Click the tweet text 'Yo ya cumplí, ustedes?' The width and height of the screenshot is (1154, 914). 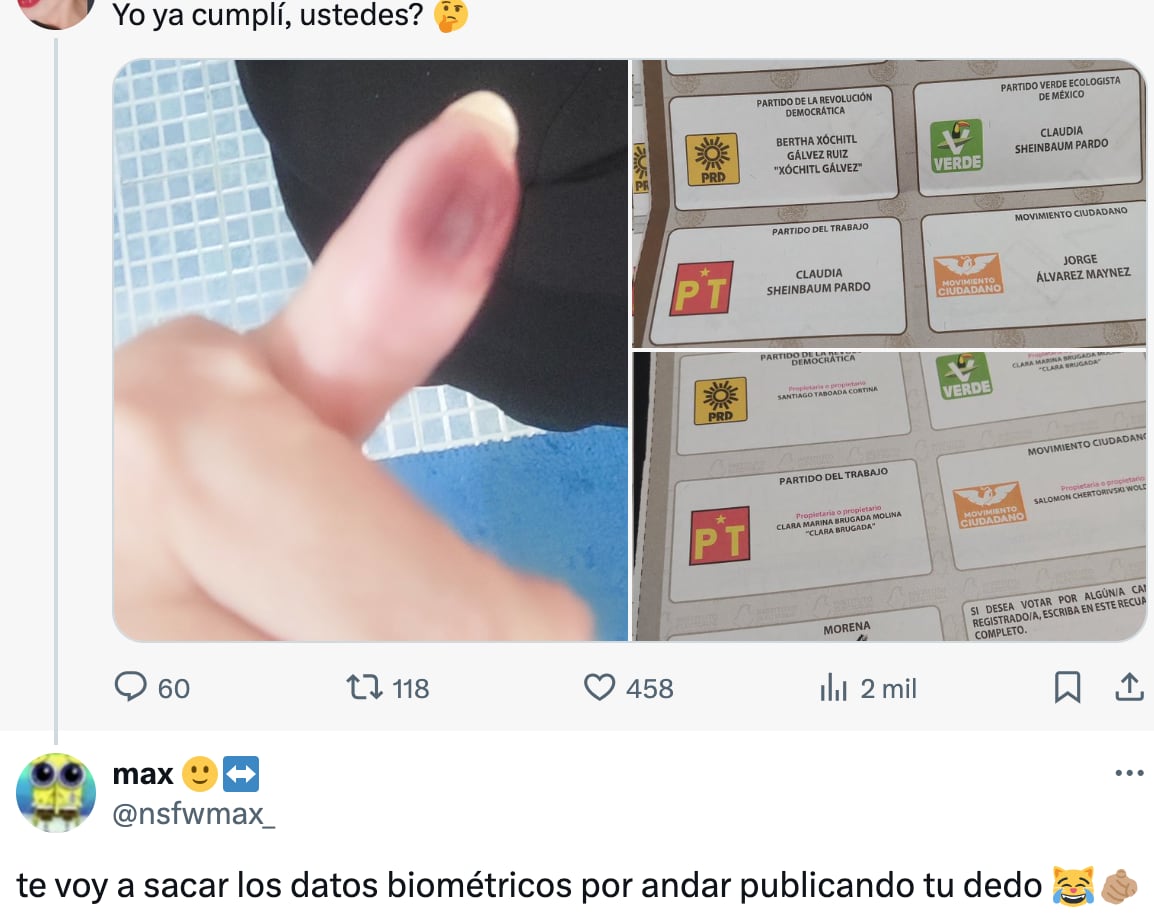coord(268,14)
